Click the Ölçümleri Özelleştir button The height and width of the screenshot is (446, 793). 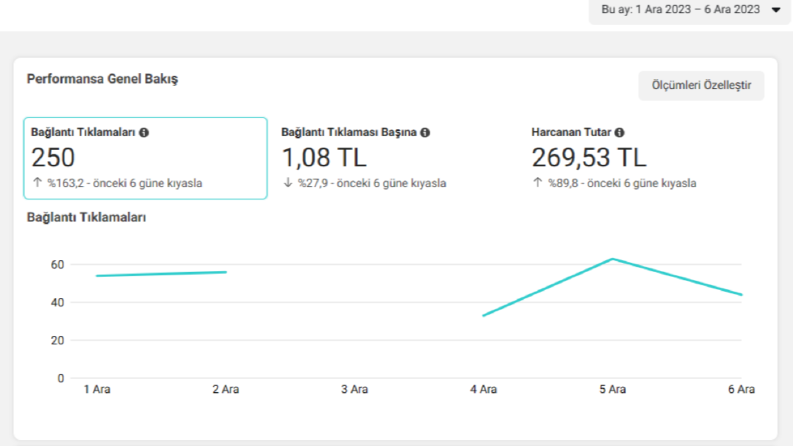(x=701, y=85)
